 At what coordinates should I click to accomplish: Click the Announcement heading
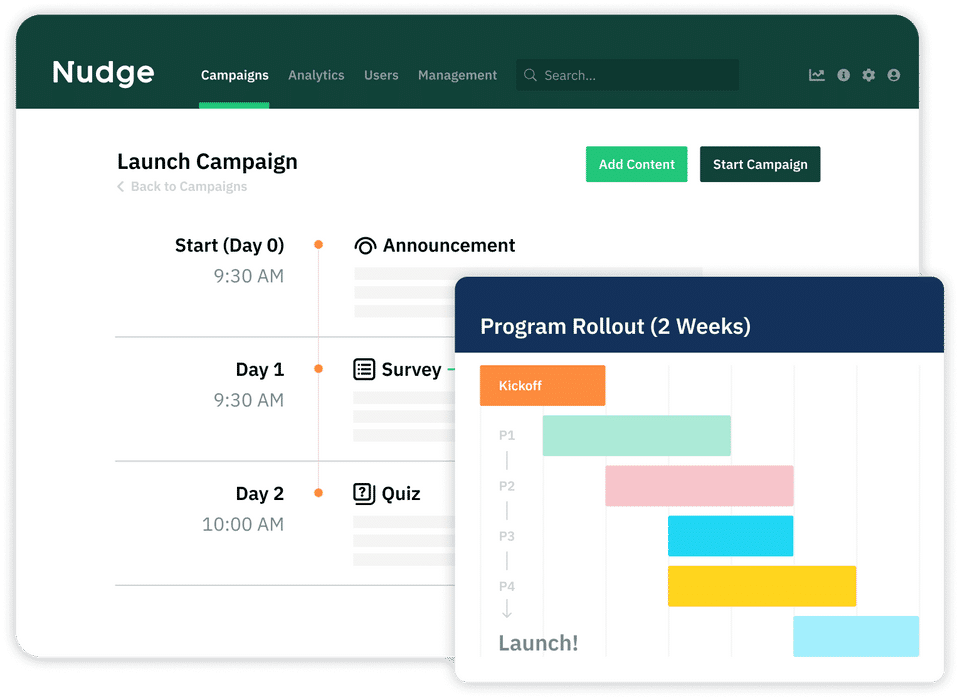coord(449,245)
